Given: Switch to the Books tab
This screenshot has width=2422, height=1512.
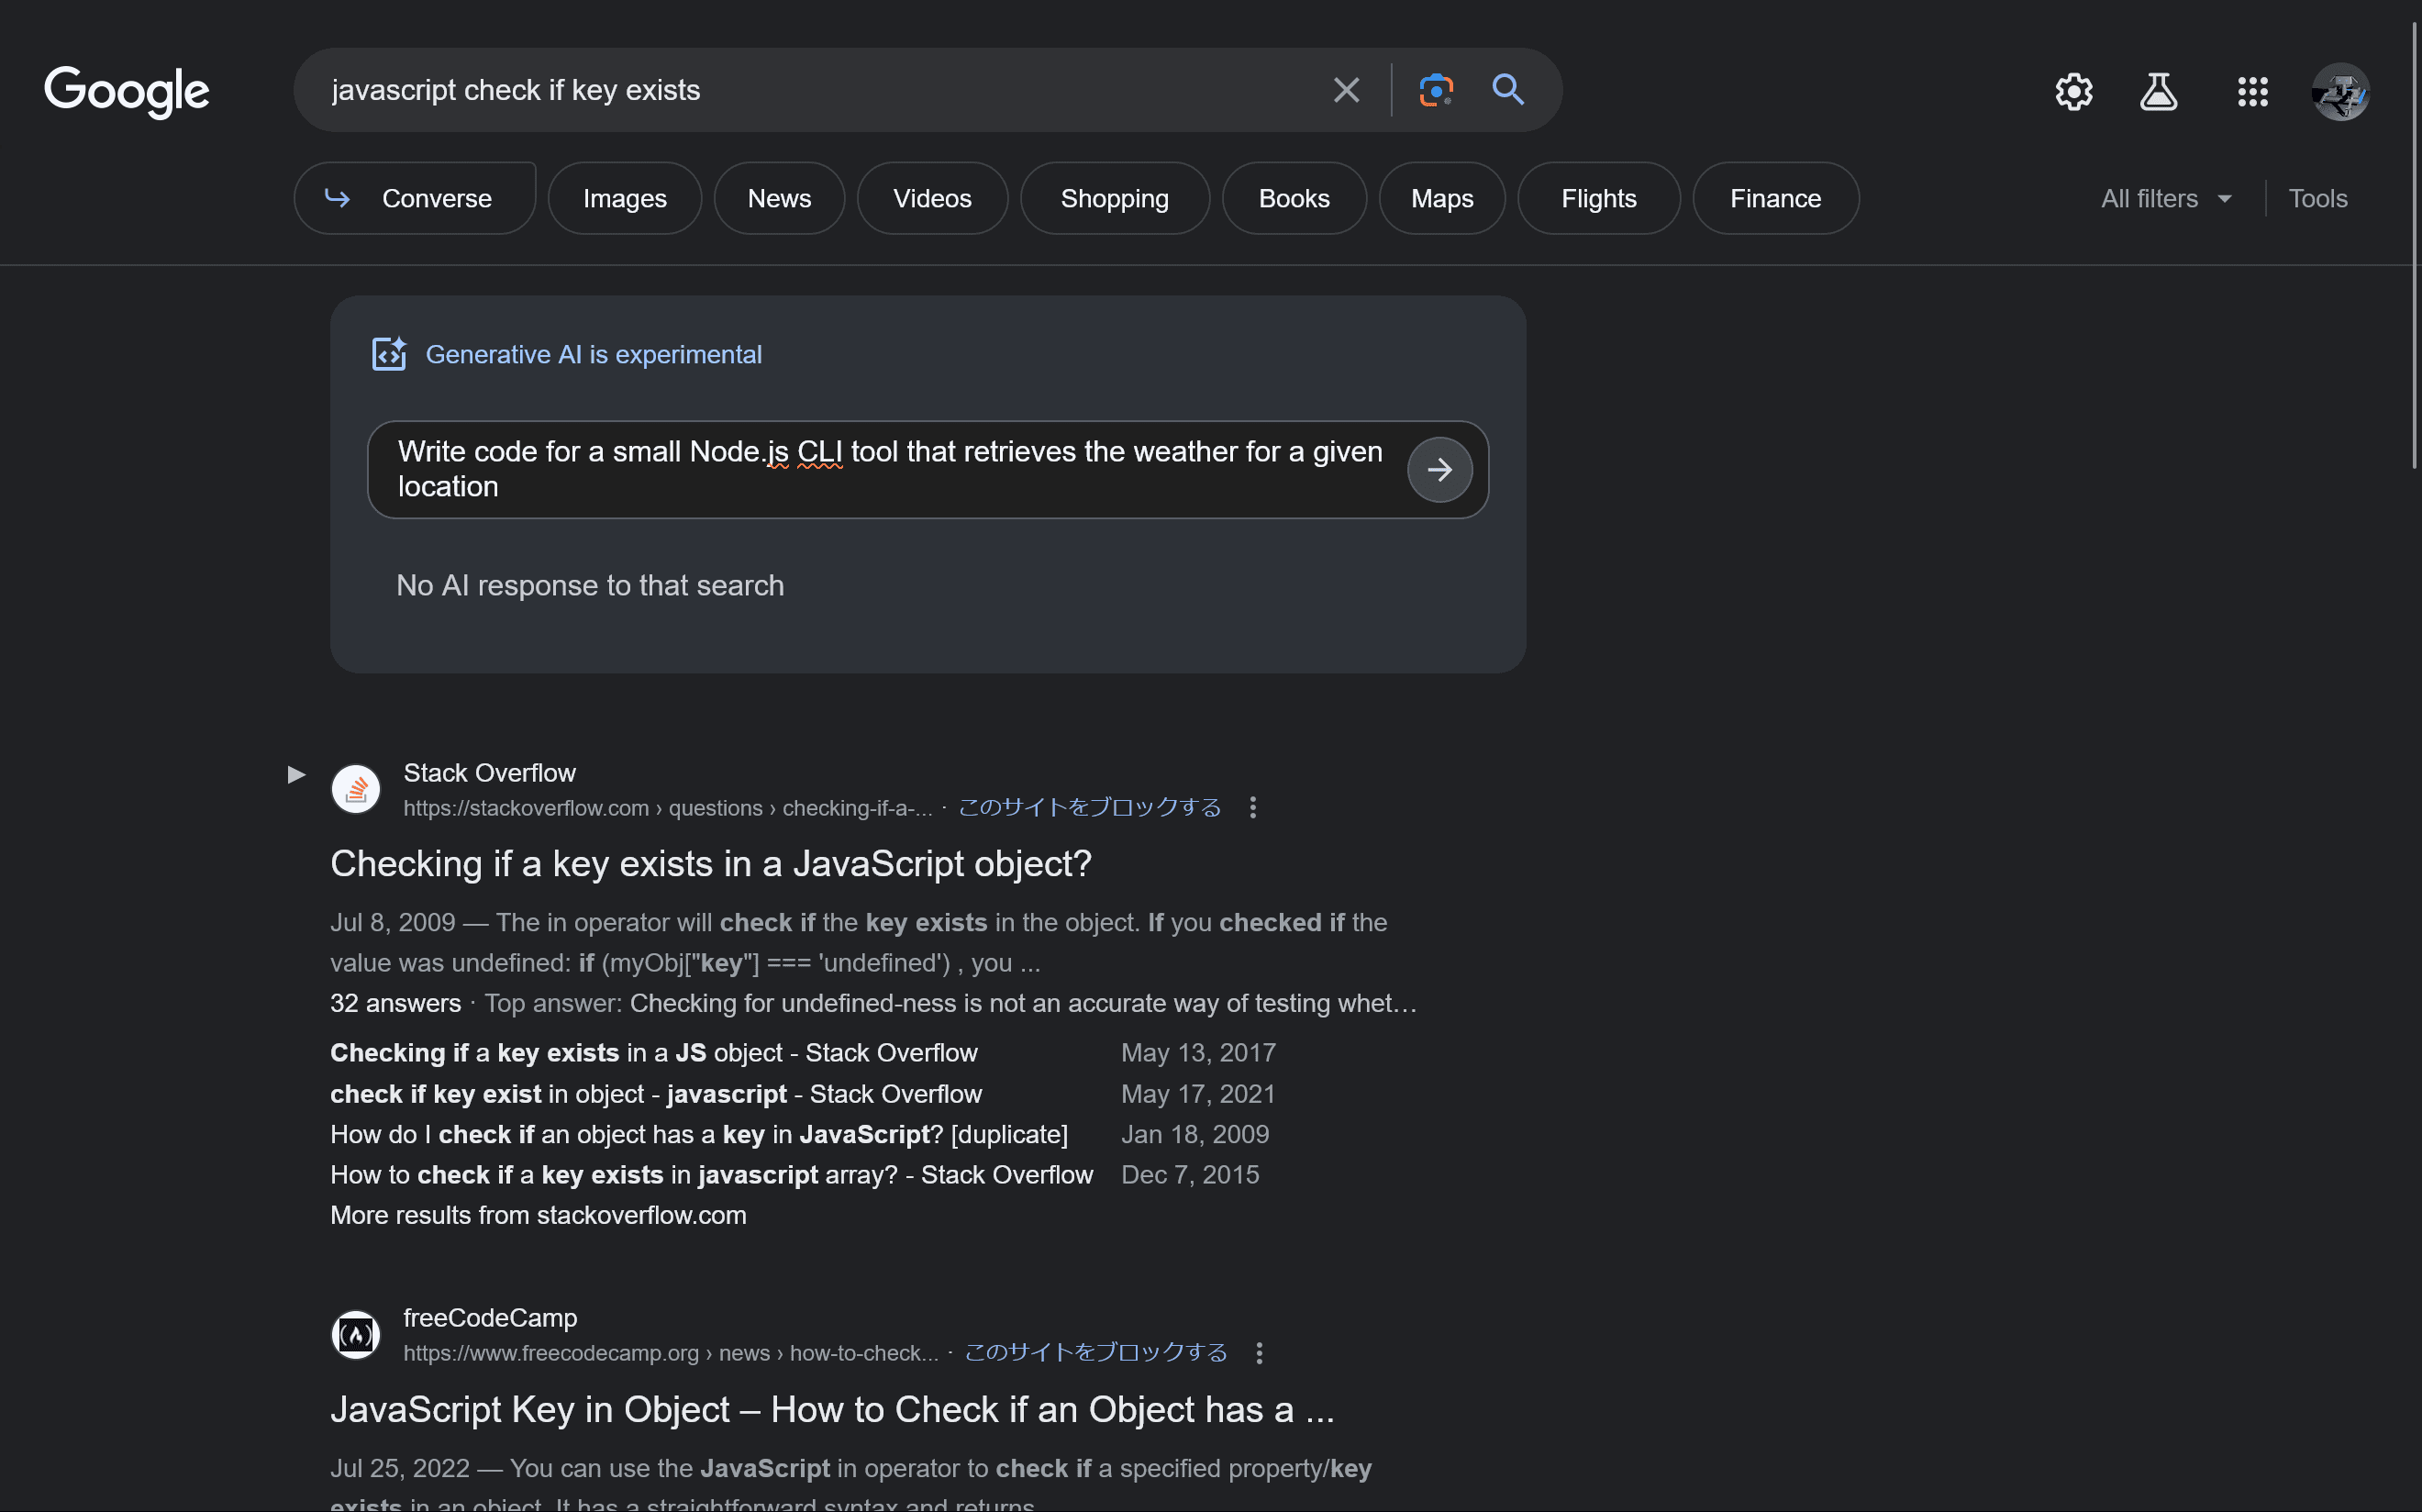Looking at the screenshot, I should coord(1294,198).
